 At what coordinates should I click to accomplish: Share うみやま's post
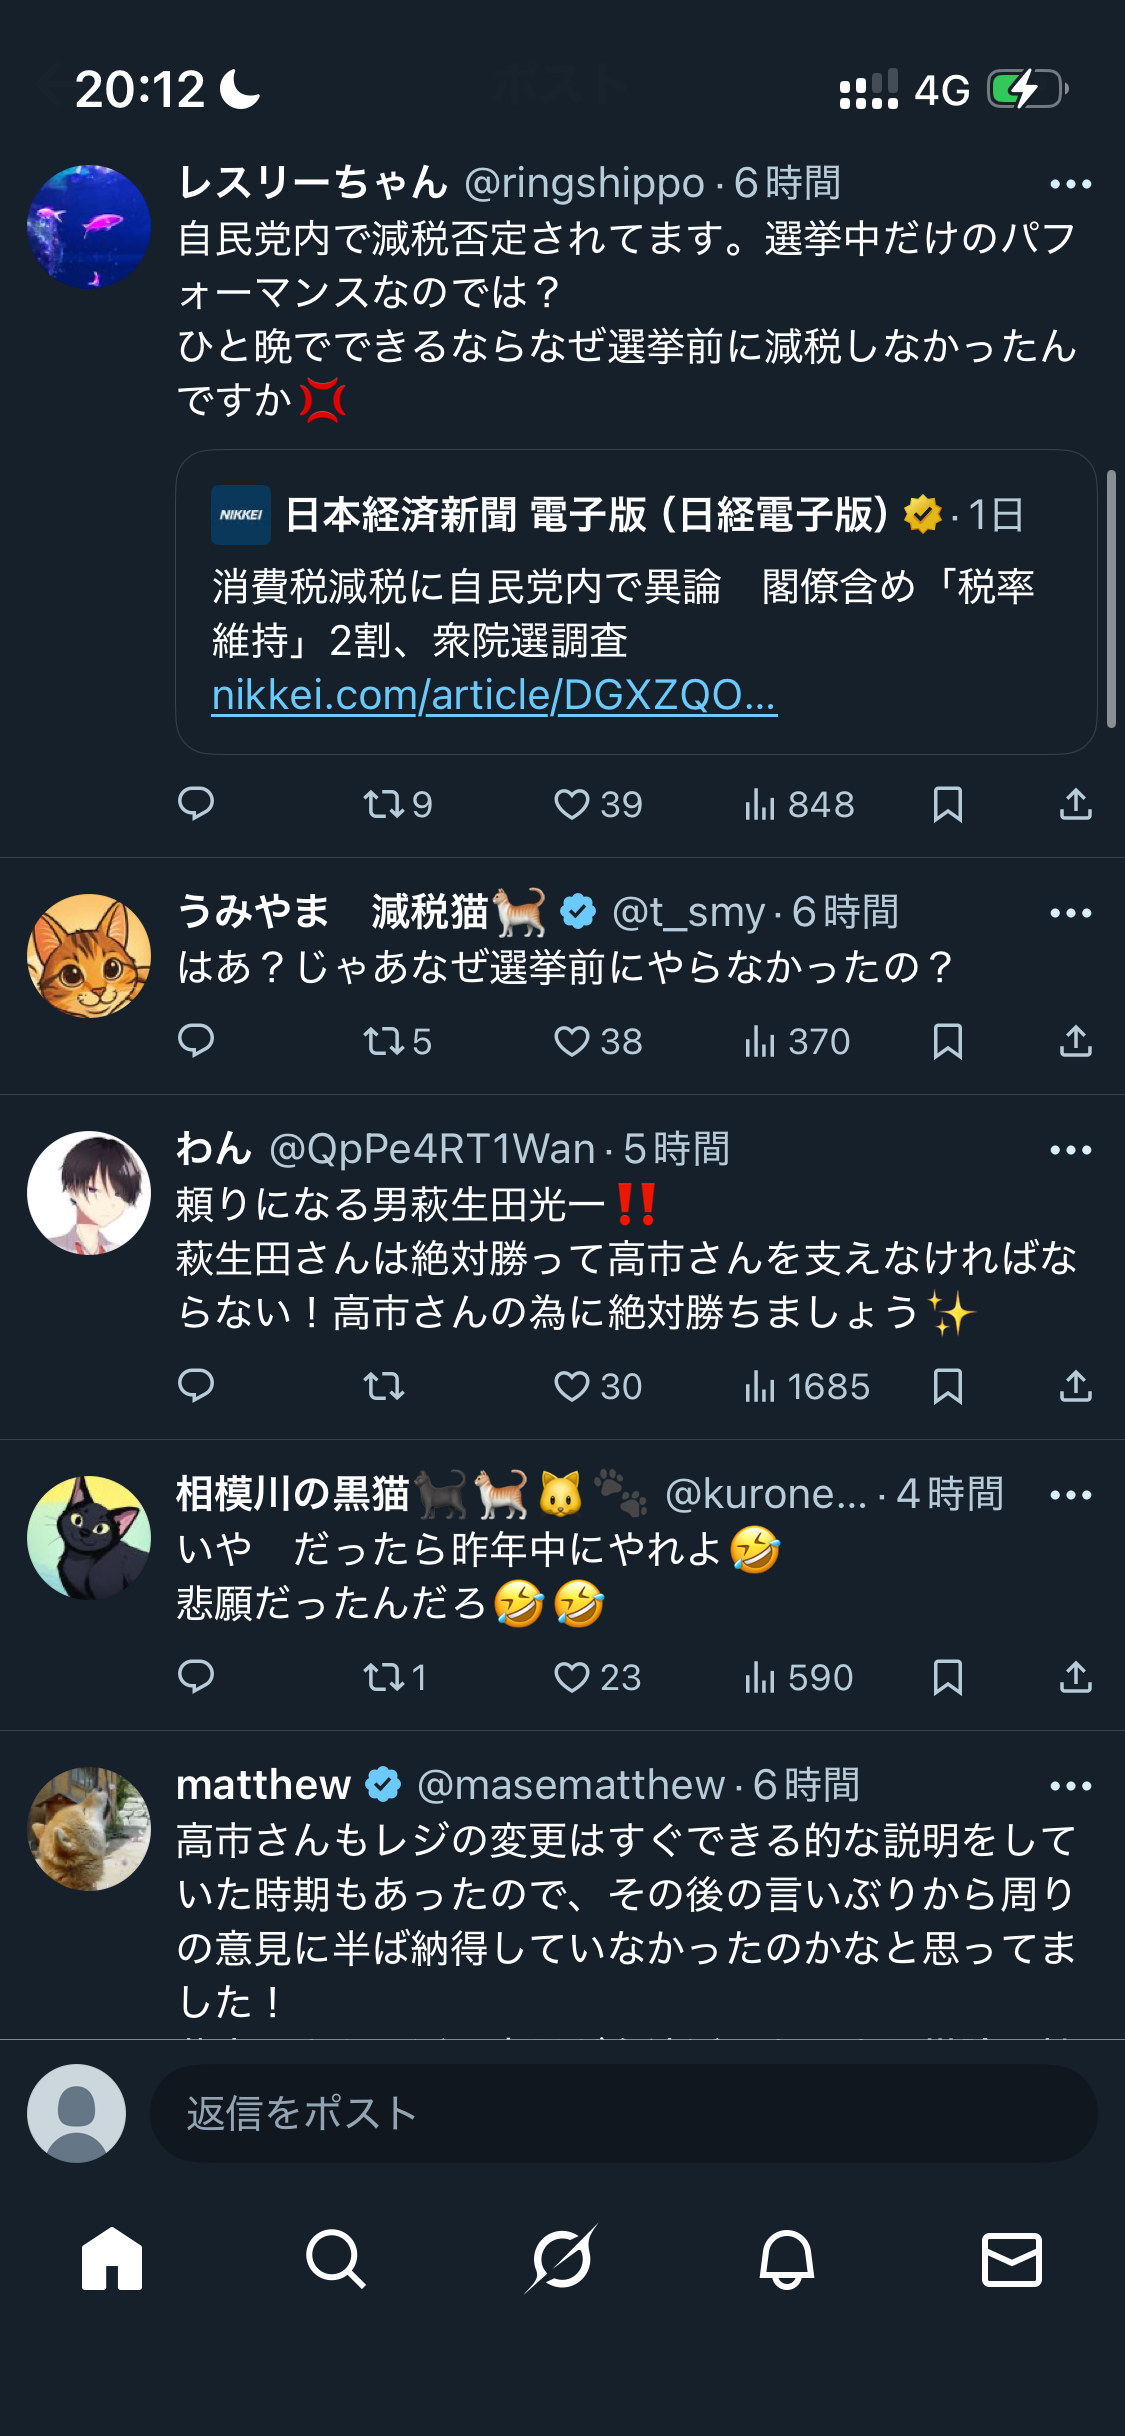point(1075,1041)
